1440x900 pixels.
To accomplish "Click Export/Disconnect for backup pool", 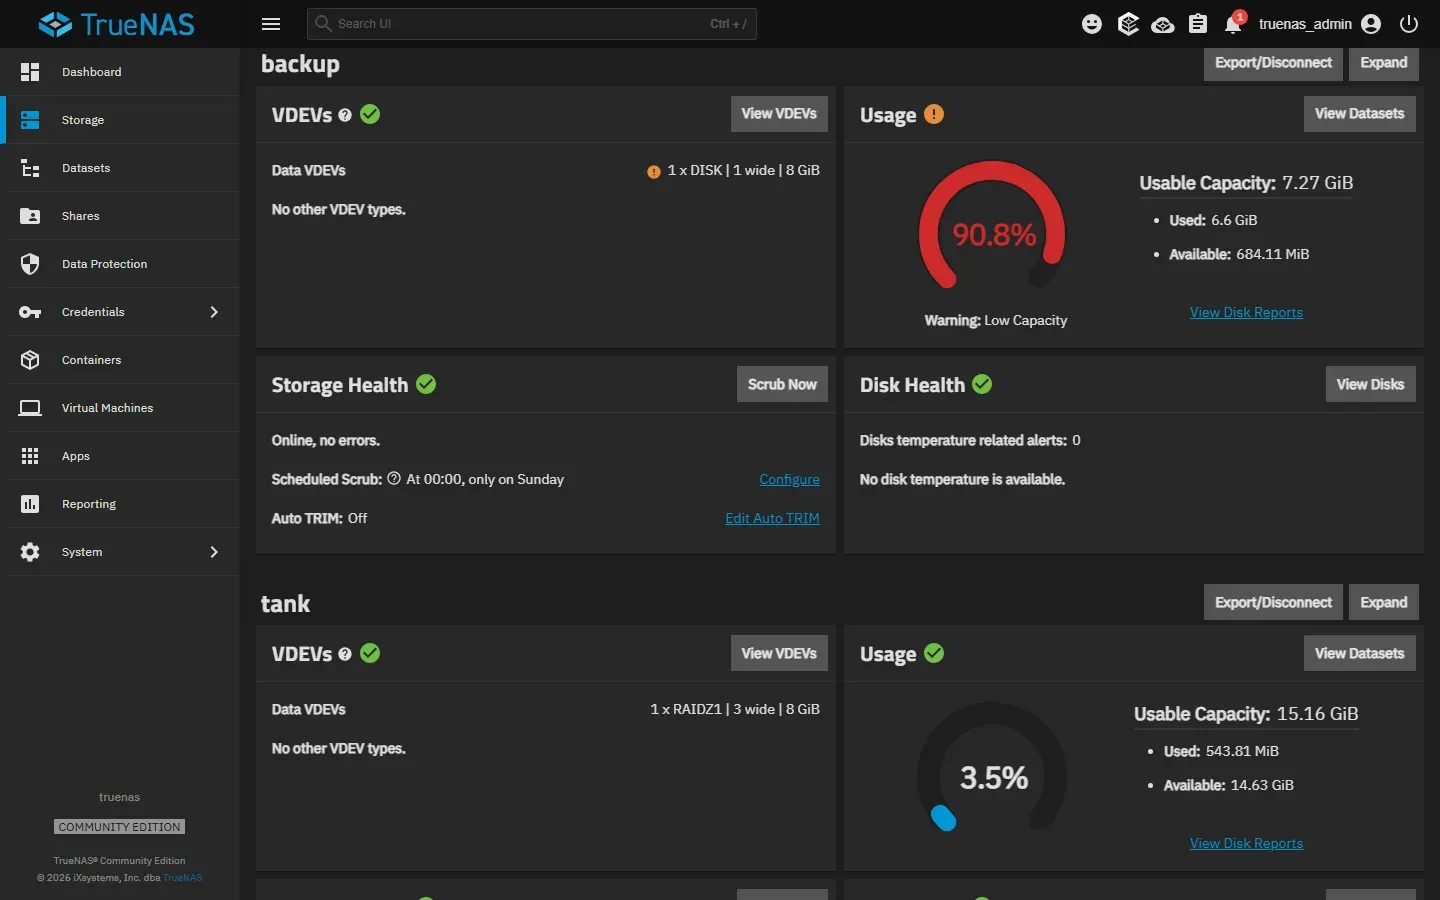I will point(1273,63).
